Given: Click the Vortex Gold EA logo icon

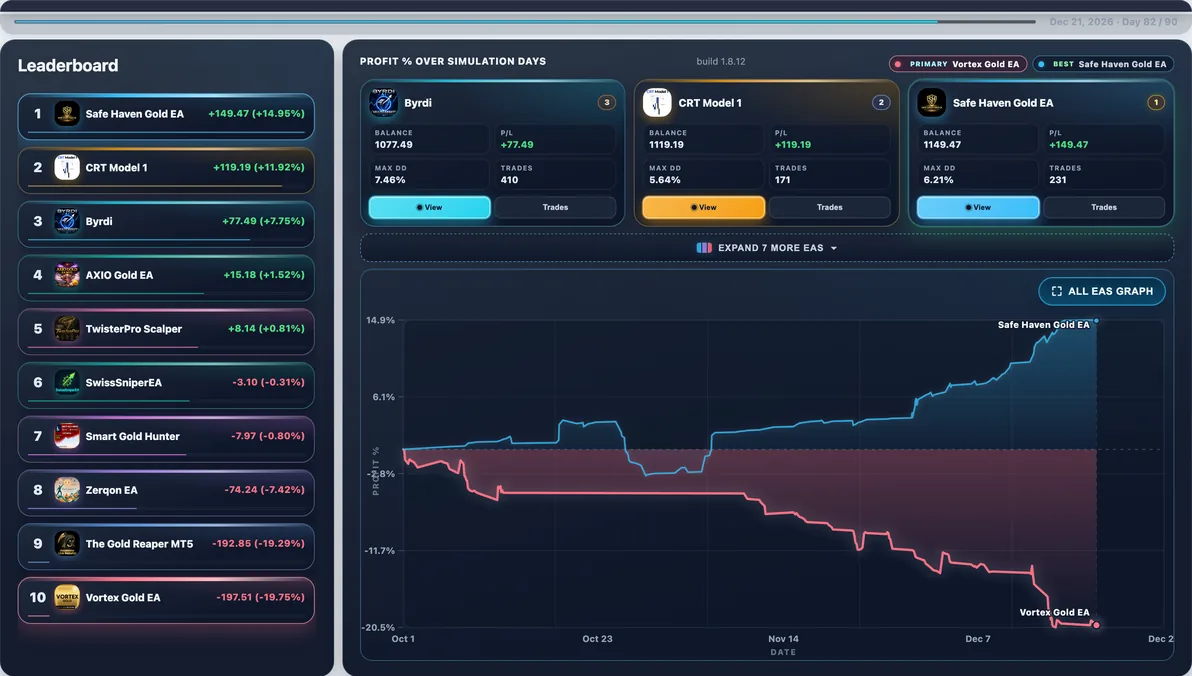Looking at the screenshot, I should click(67, 598).
